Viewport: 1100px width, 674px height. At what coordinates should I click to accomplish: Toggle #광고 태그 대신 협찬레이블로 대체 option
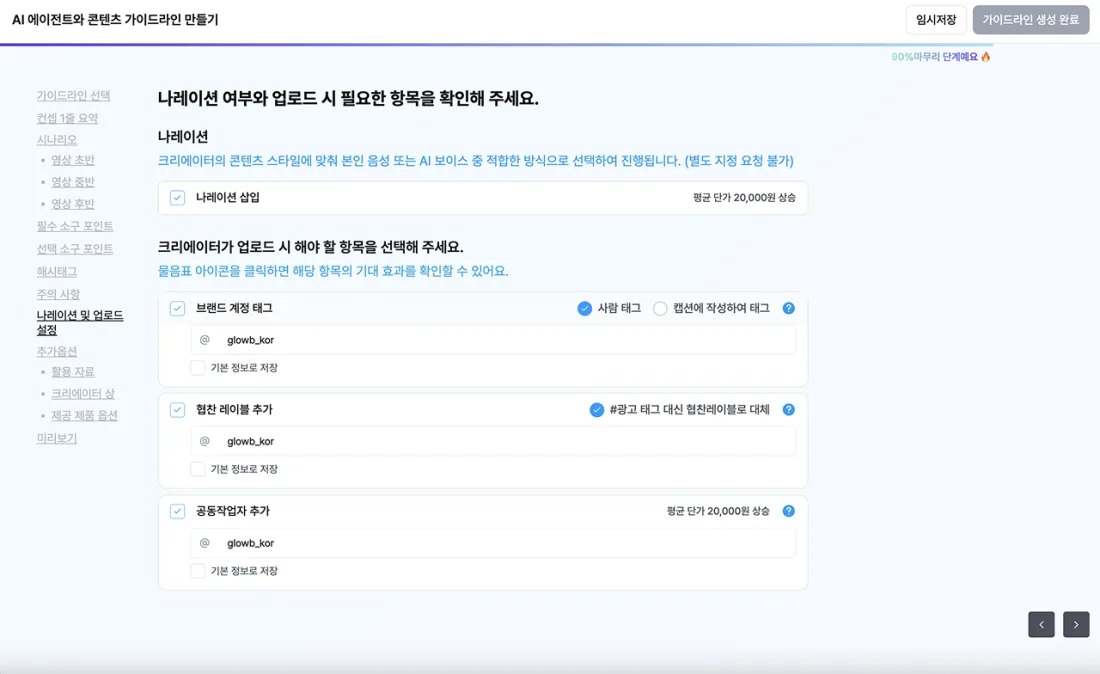pos(596,410)
